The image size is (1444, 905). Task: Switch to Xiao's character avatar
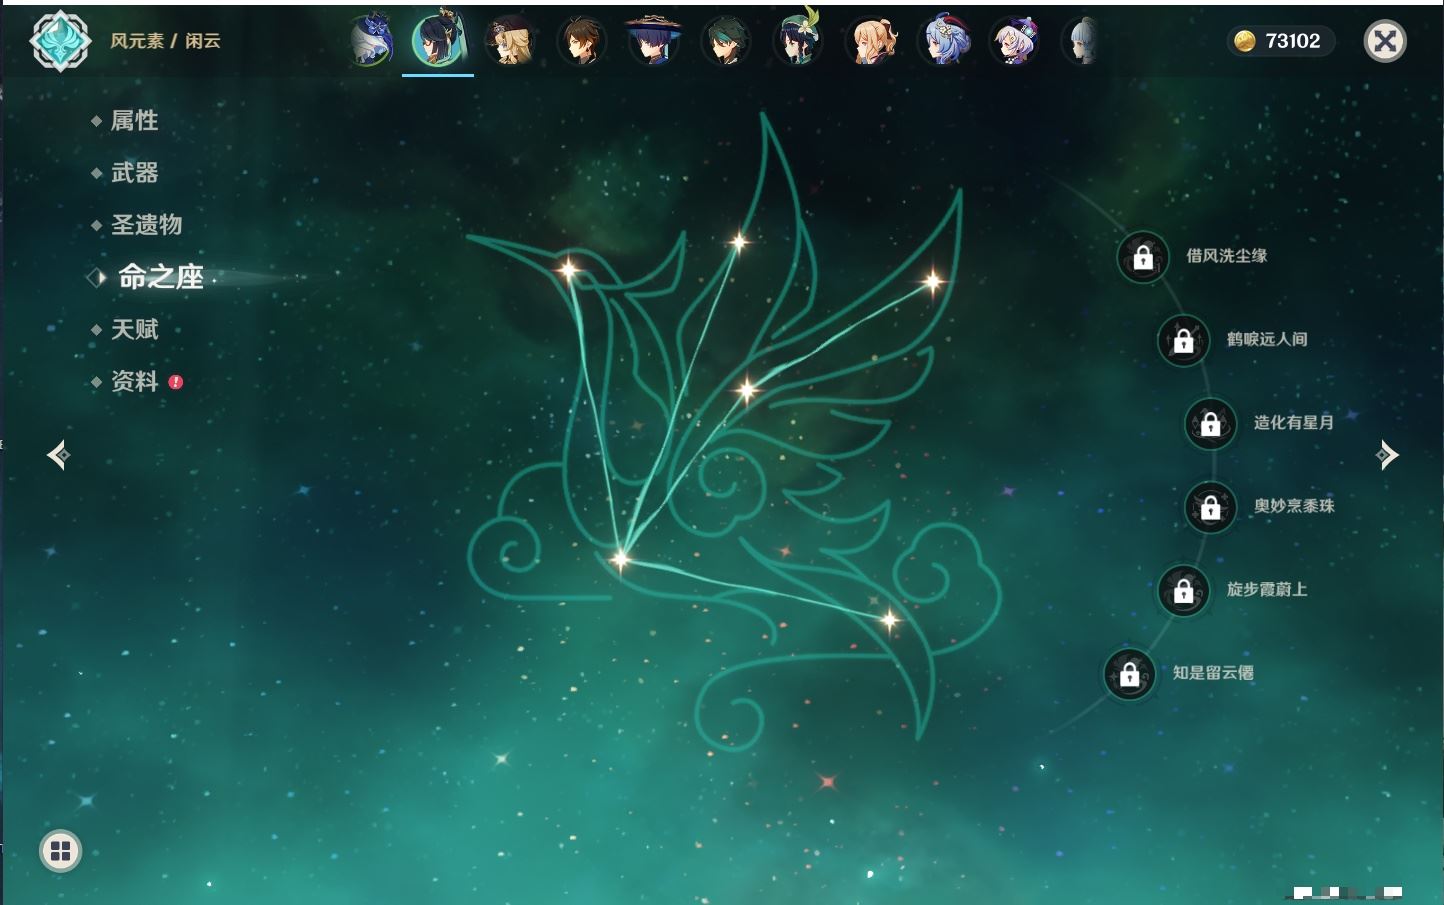(725, 41)
